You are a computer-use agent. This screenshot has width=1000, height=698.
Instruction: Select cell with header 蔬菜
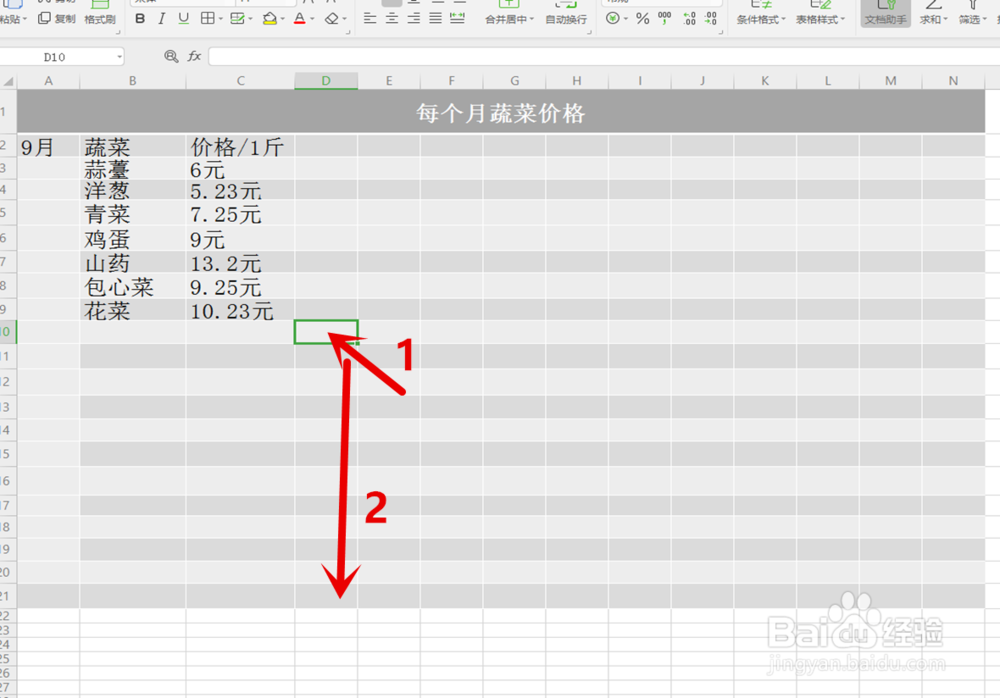click(133, 147)
